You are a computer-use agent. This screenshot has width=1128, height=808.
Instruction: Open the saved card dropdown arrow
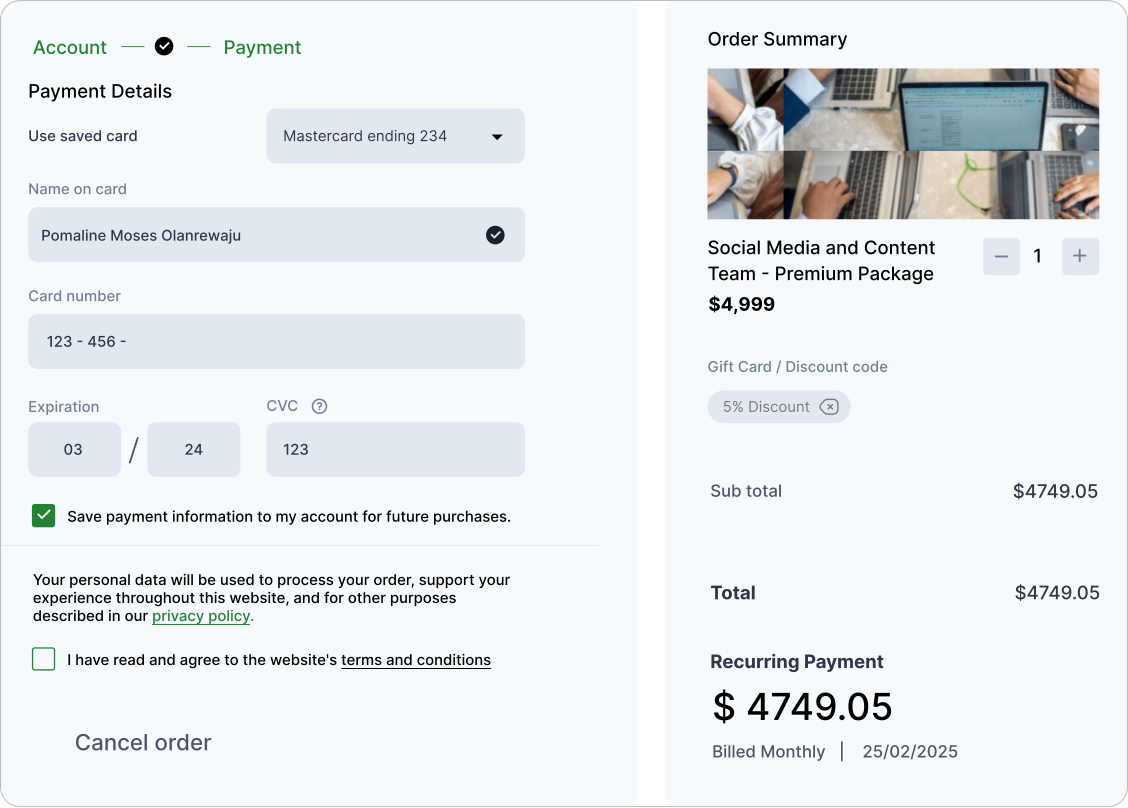pos(497,137)
